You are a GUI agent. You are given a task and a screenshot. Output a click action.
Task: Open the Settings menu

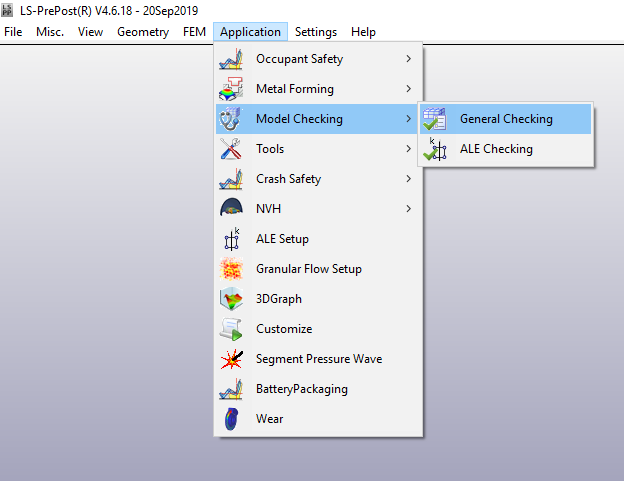(x=316, y=32)
